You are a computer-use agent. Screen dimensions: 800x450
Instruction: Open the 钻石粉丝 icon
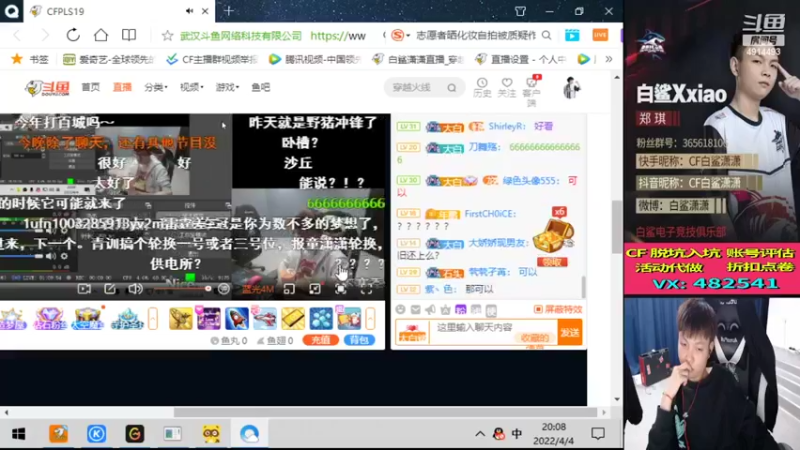coord(49,318)
